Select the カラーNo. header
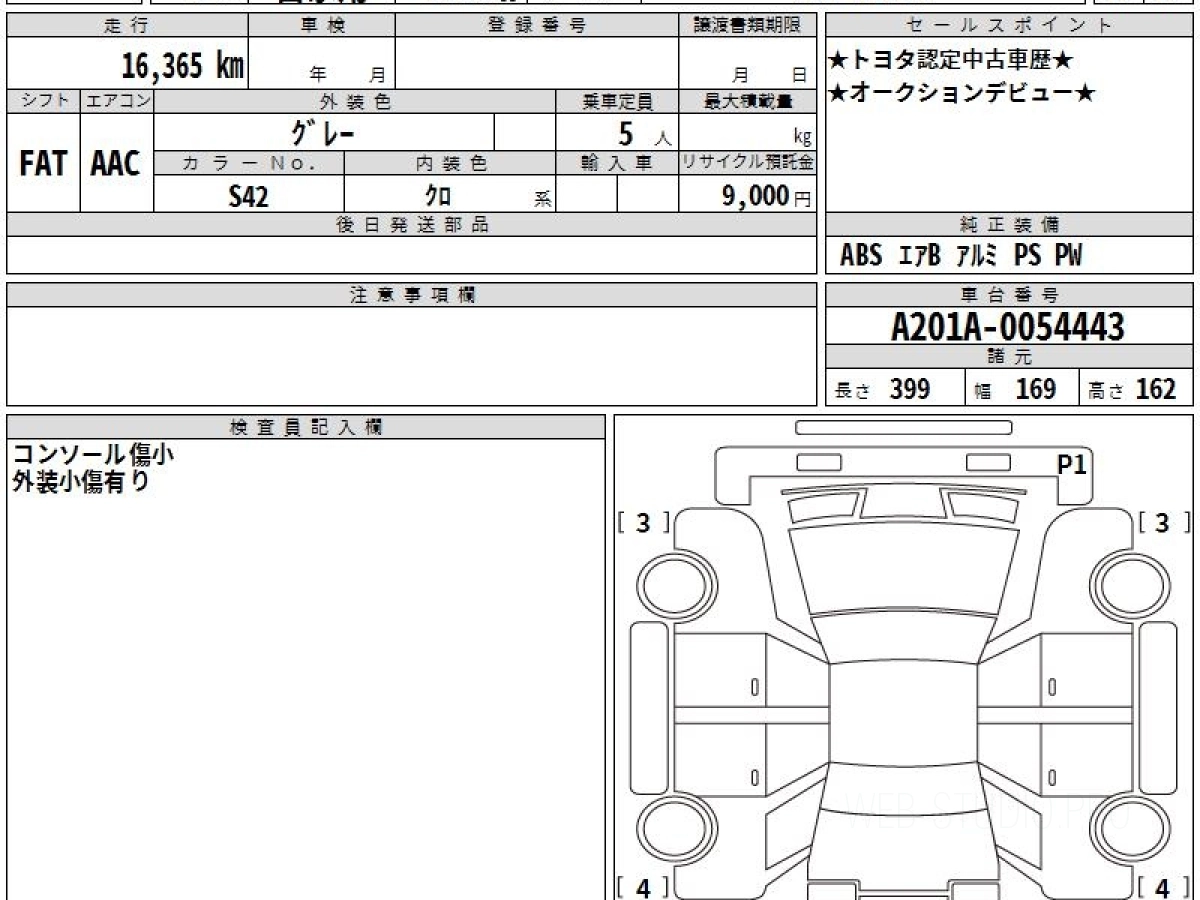The image size is (1200, 900). coord(249,163)
